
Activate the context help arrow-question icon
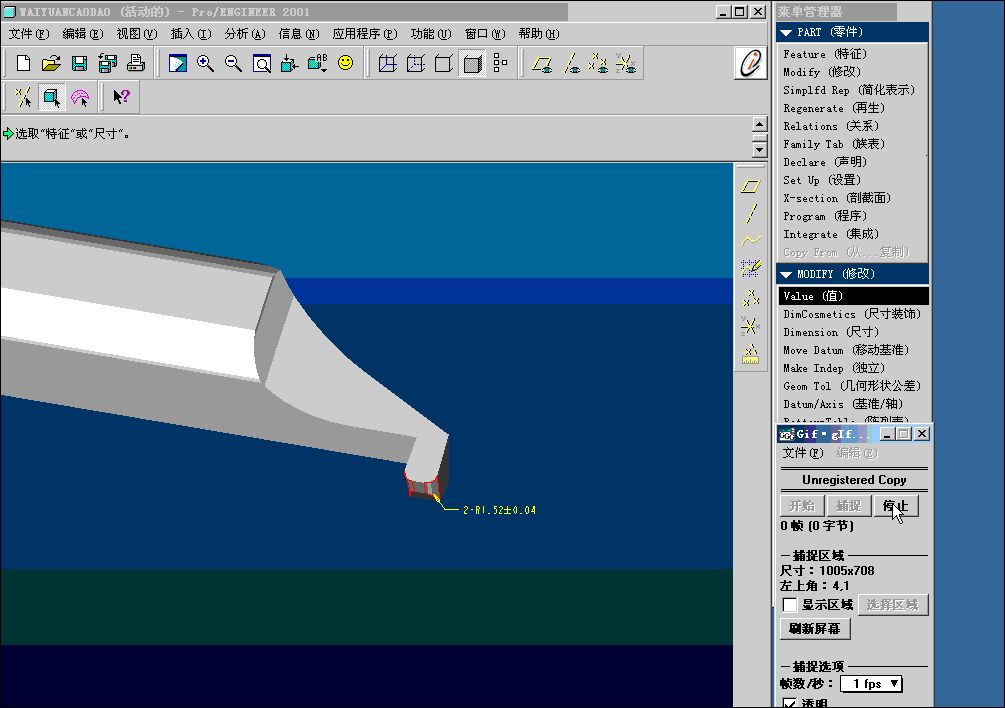pyautogui.click(x=121, y=97)
